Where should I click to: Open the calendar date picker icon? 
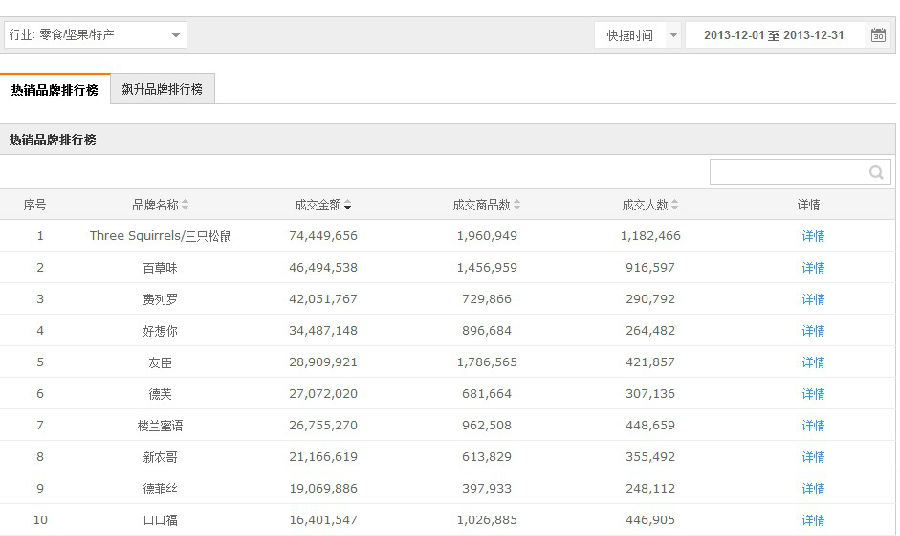click(x=878, y=35)
